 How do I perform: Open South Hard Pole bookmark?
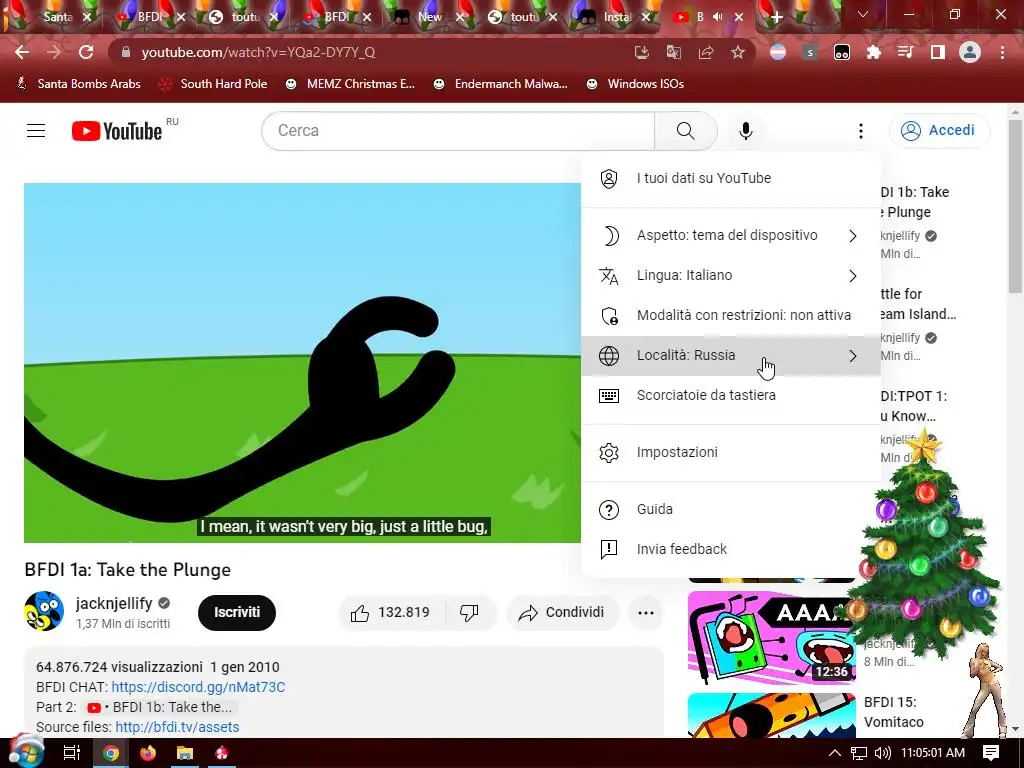pos(214,84)
